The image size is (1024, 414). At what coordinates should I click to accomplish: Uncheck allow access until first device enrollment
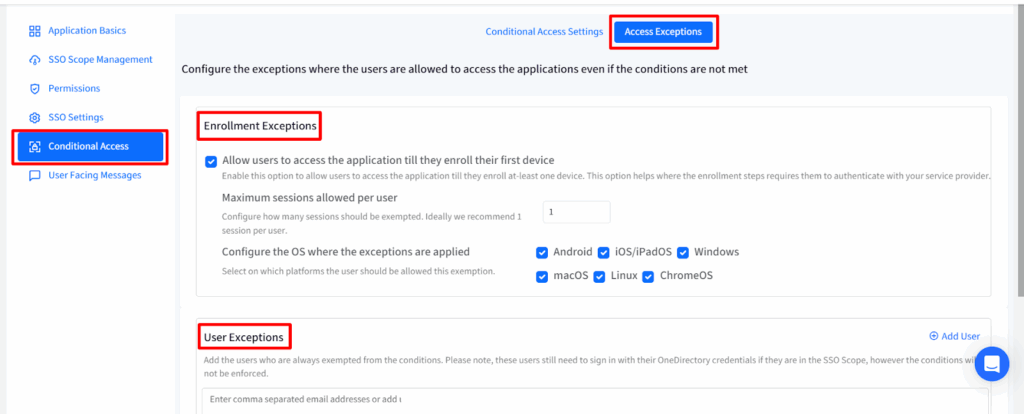tap(211, 161)
